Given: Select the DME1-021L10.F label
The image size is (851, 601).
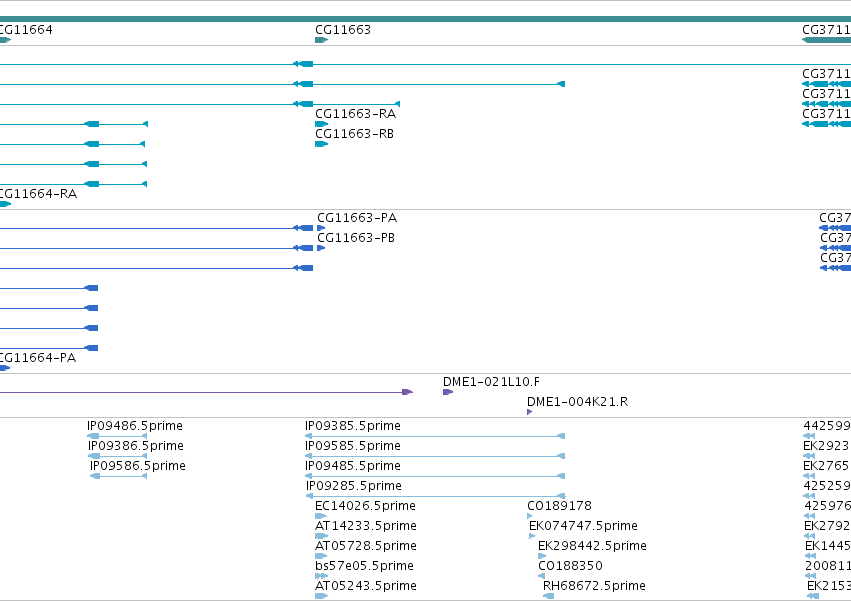Looking at the screenshot, I should 491,382.
